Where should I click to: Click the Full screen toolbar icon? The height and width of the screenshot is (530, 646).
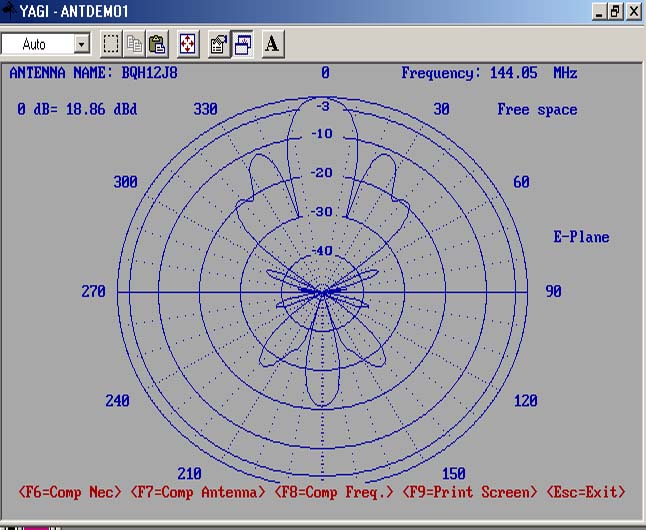click(x=188, y=44)
